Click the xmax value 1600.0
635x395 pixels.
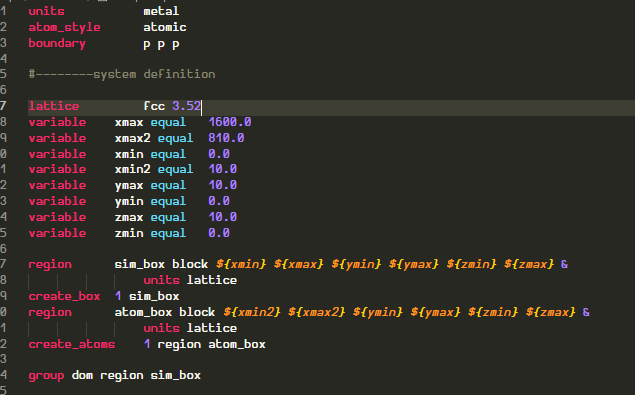pos(230,122)
